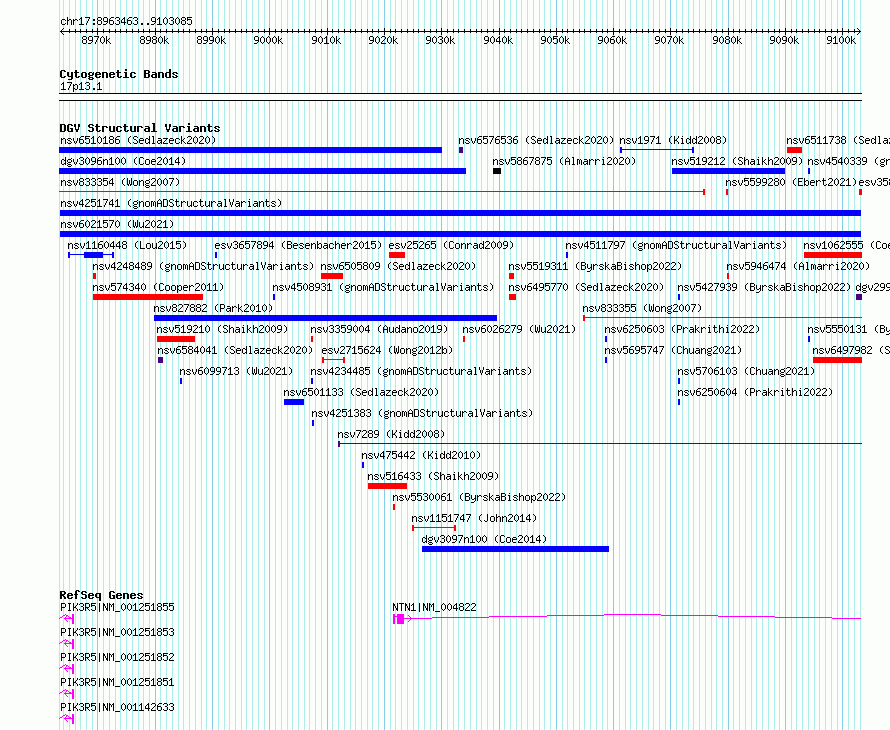The width and height of the screenshot is (890, 730).
Task: Click nsv5706103 (Chuang2021) label
Action: tap(746, 371)
